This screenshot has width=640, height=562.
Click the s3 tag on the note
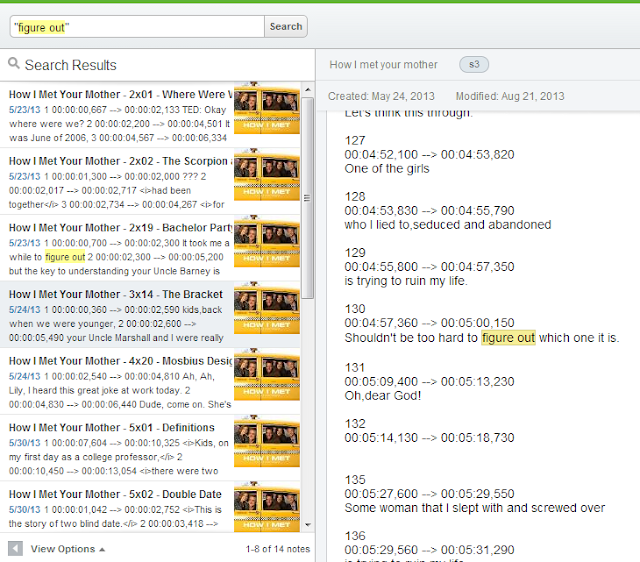474,64
